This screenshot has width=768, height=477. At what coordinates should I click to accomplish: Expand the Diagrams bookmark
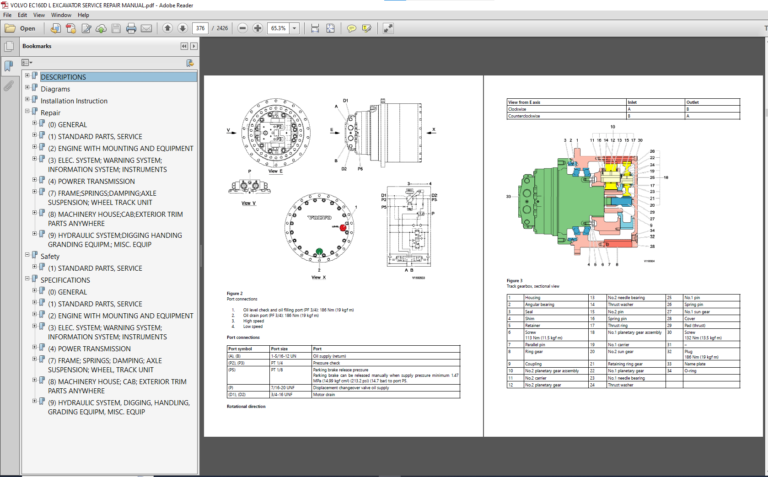28,89
